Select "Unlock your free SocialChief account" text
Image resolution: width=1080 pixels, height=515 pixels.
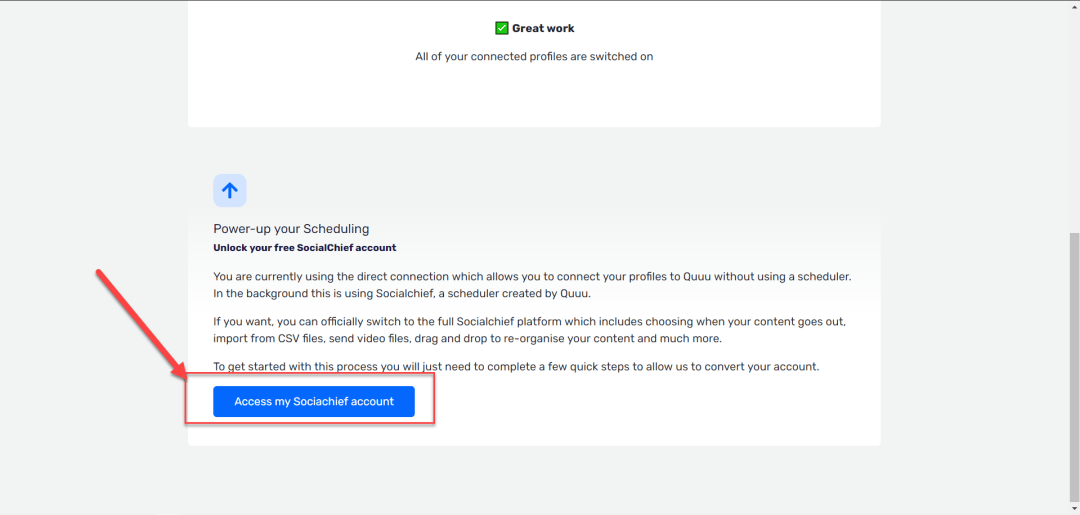click(305, 247)
